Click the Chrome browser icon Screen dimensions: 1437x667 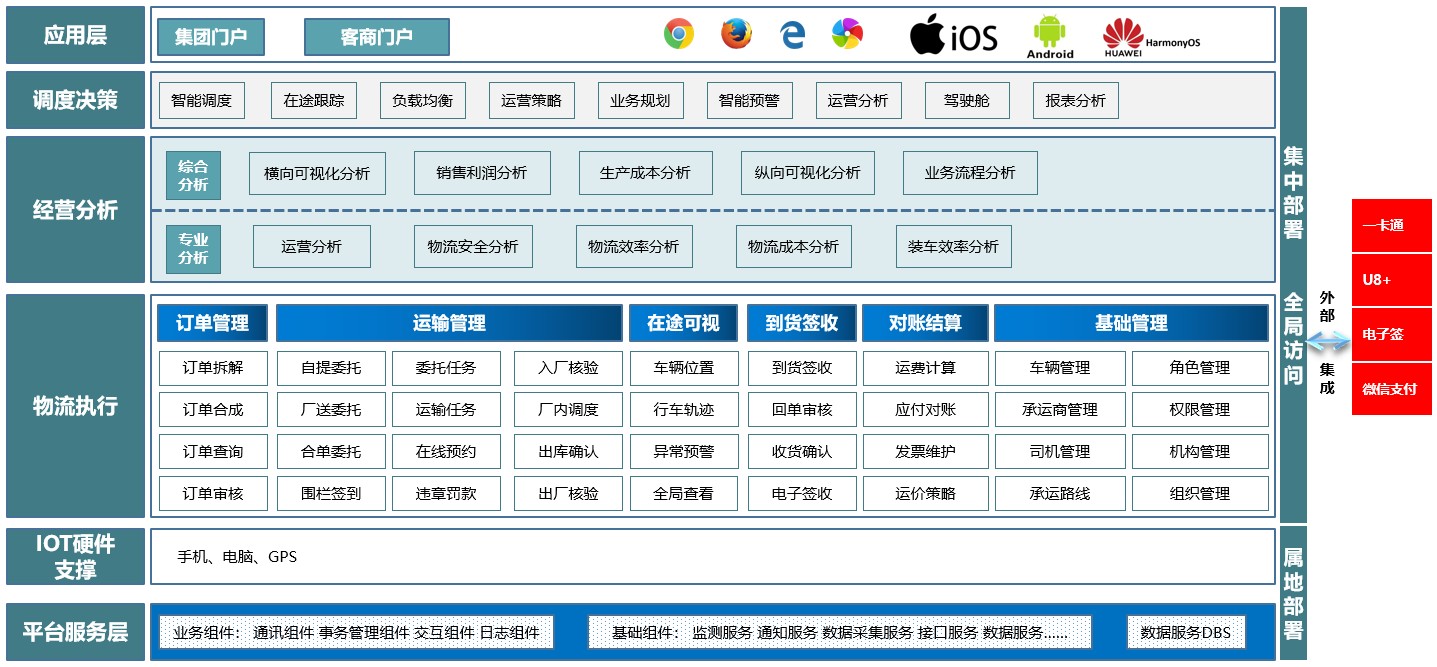678,34
